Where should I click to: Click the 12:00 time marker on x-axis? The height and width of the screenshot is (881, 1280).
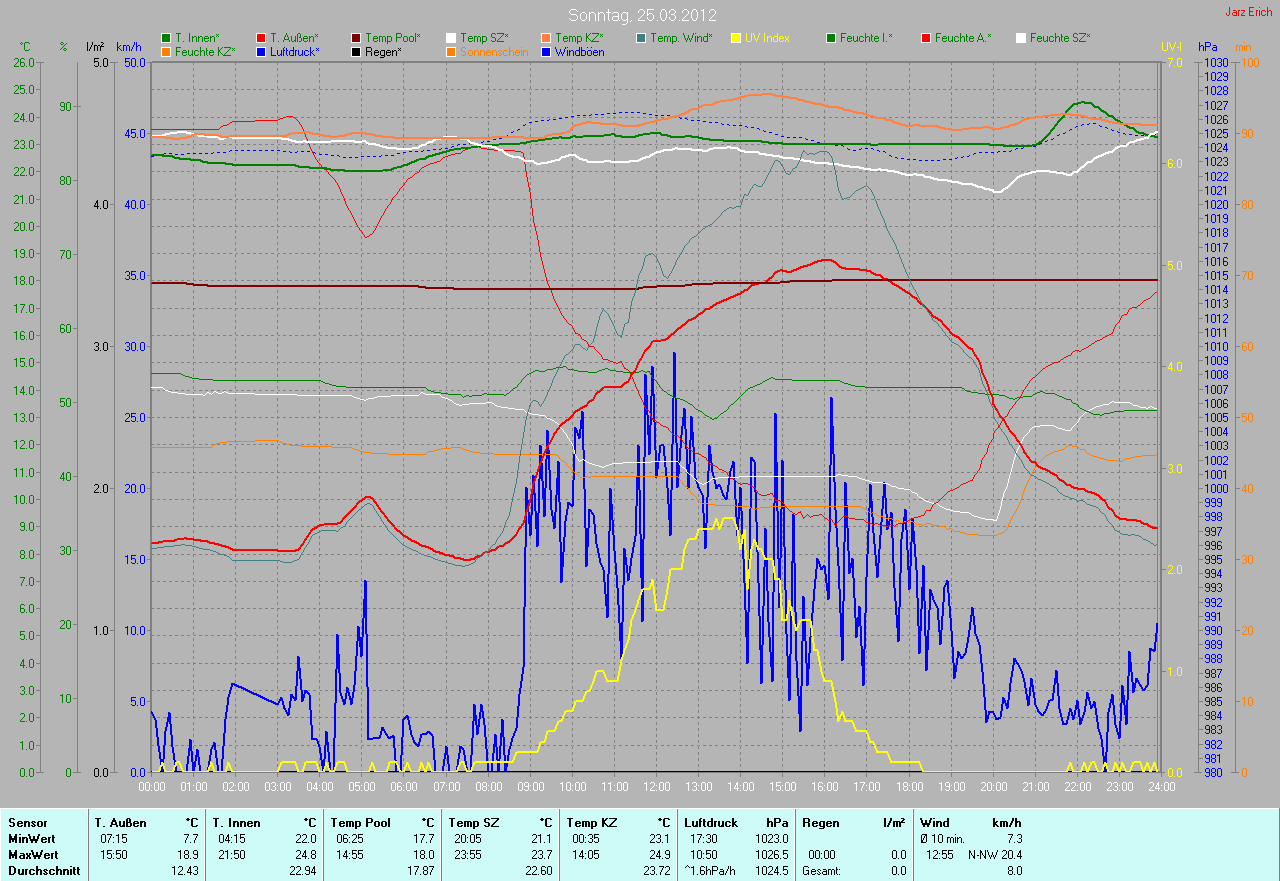tap(657, 786)
